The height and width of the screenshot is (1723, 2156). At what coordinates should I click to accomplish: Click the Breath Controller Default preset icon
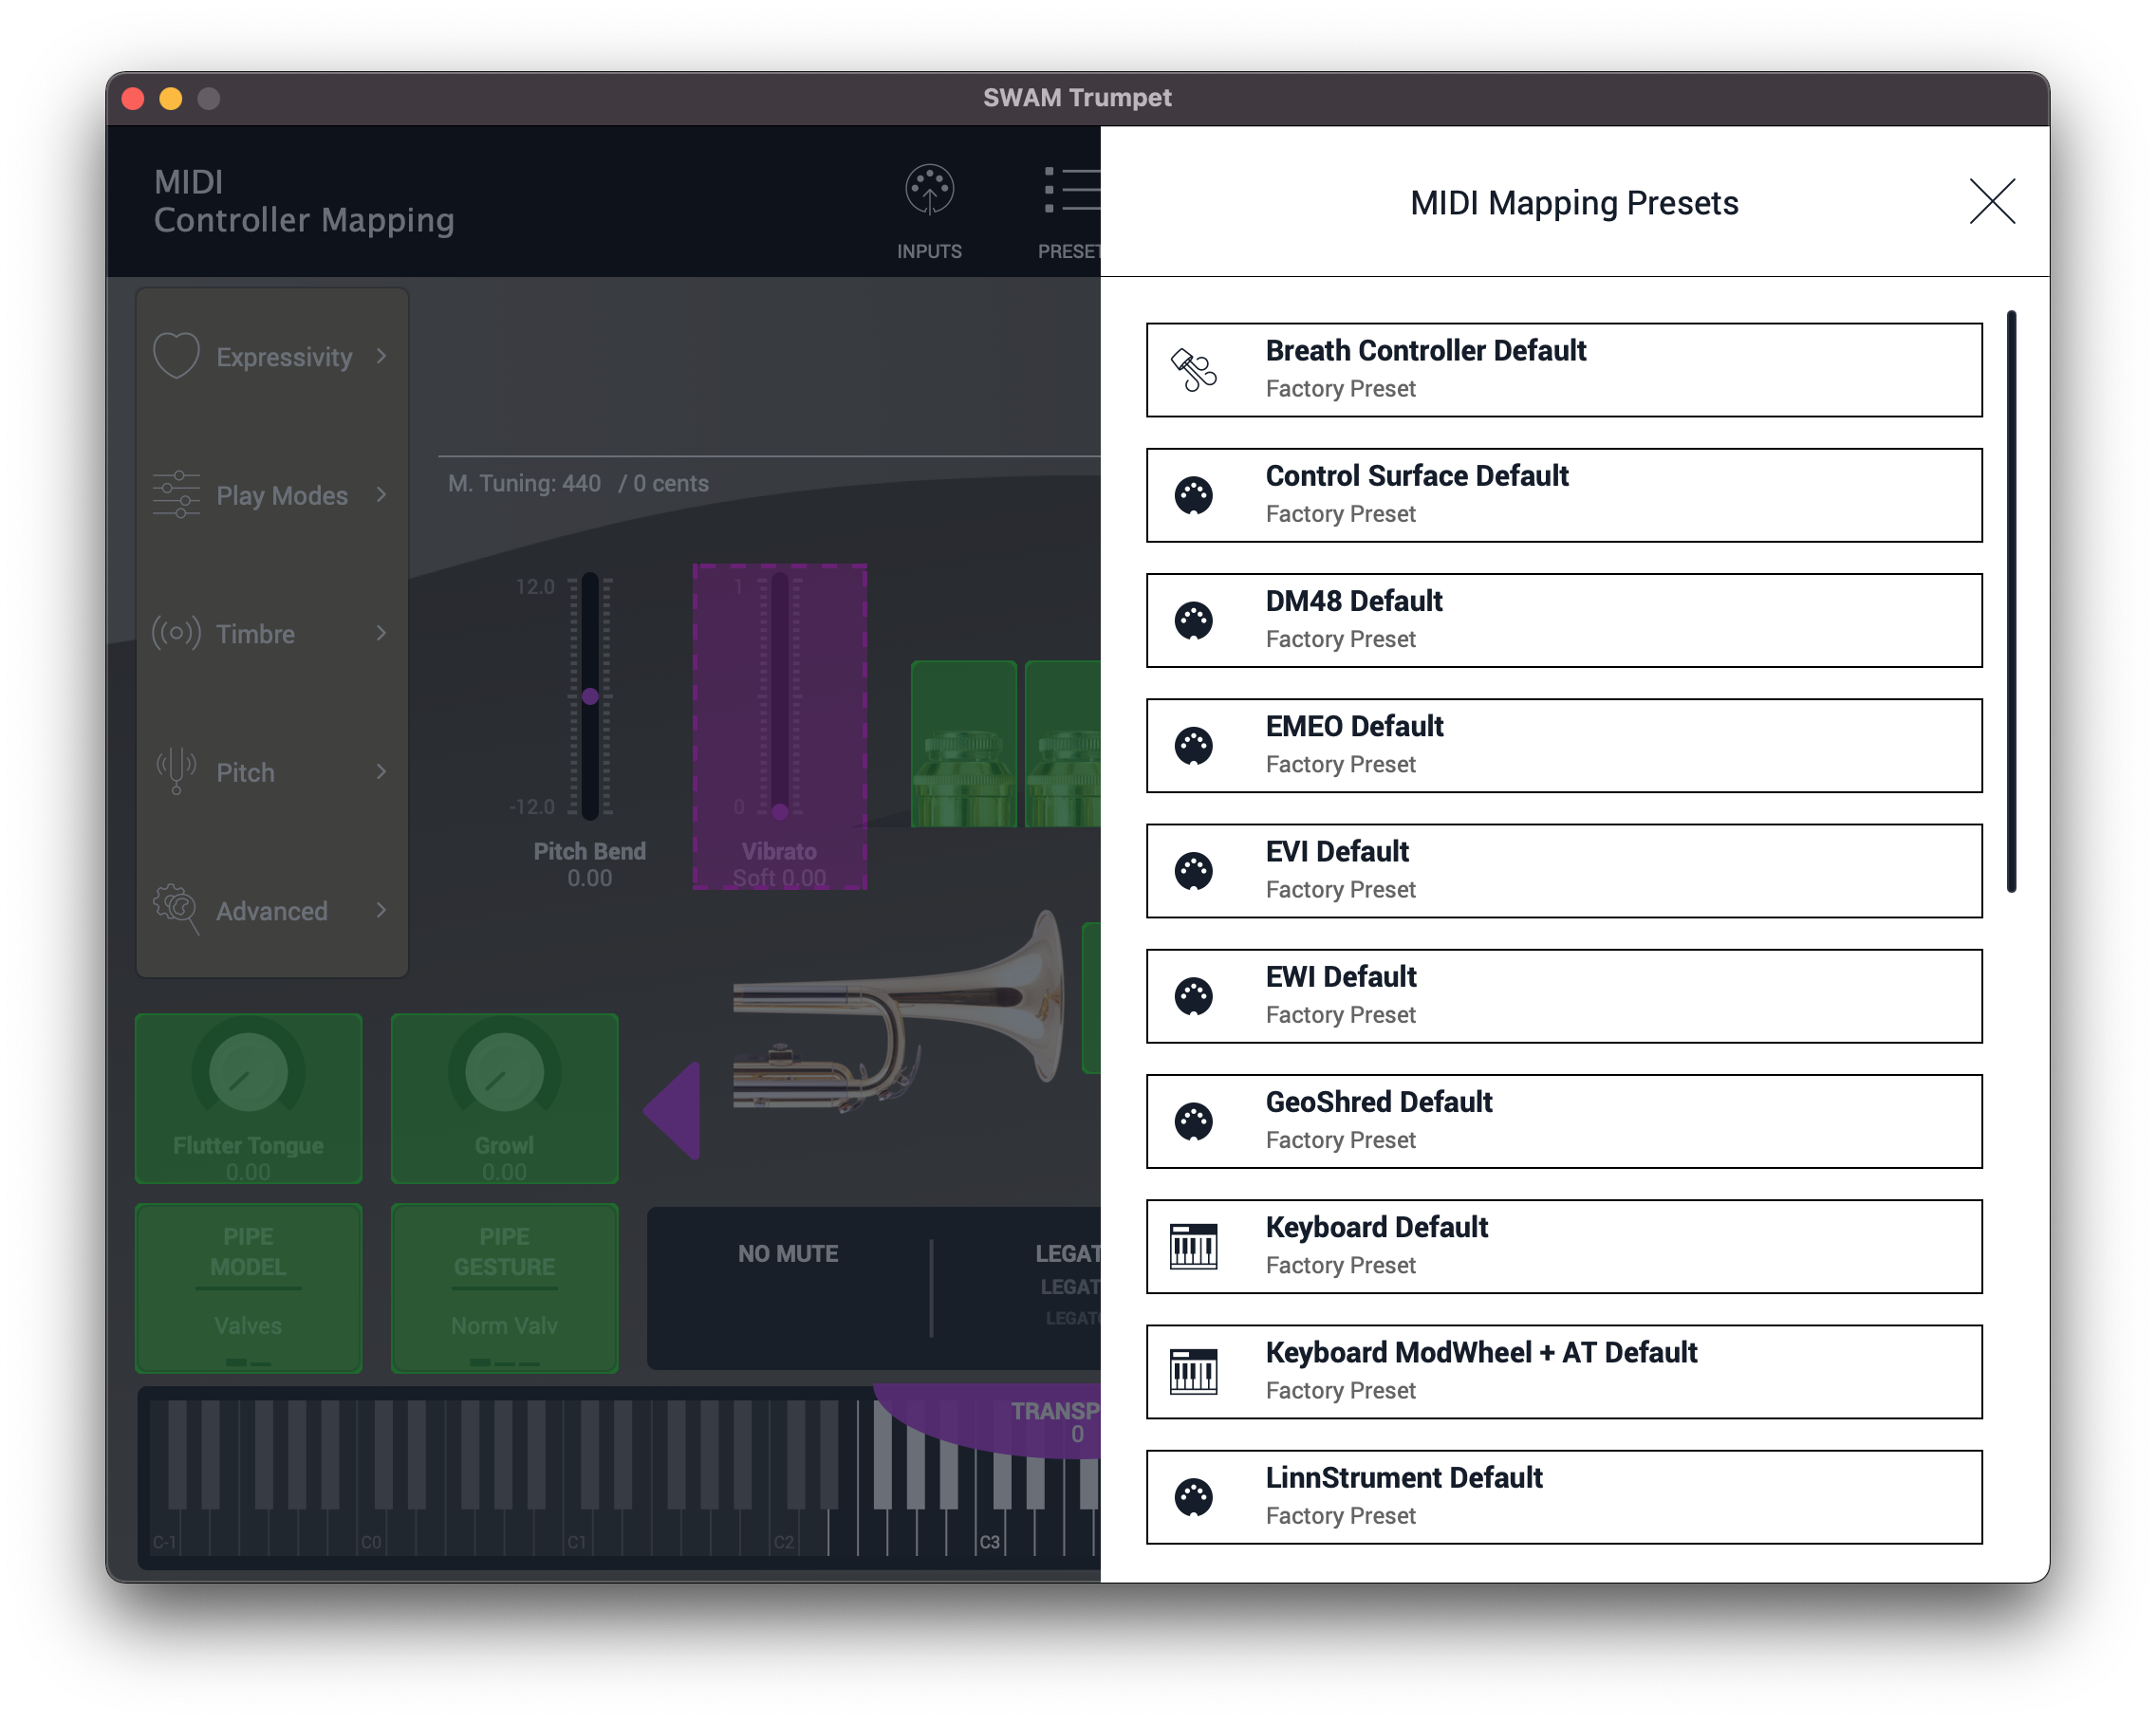1194,370
